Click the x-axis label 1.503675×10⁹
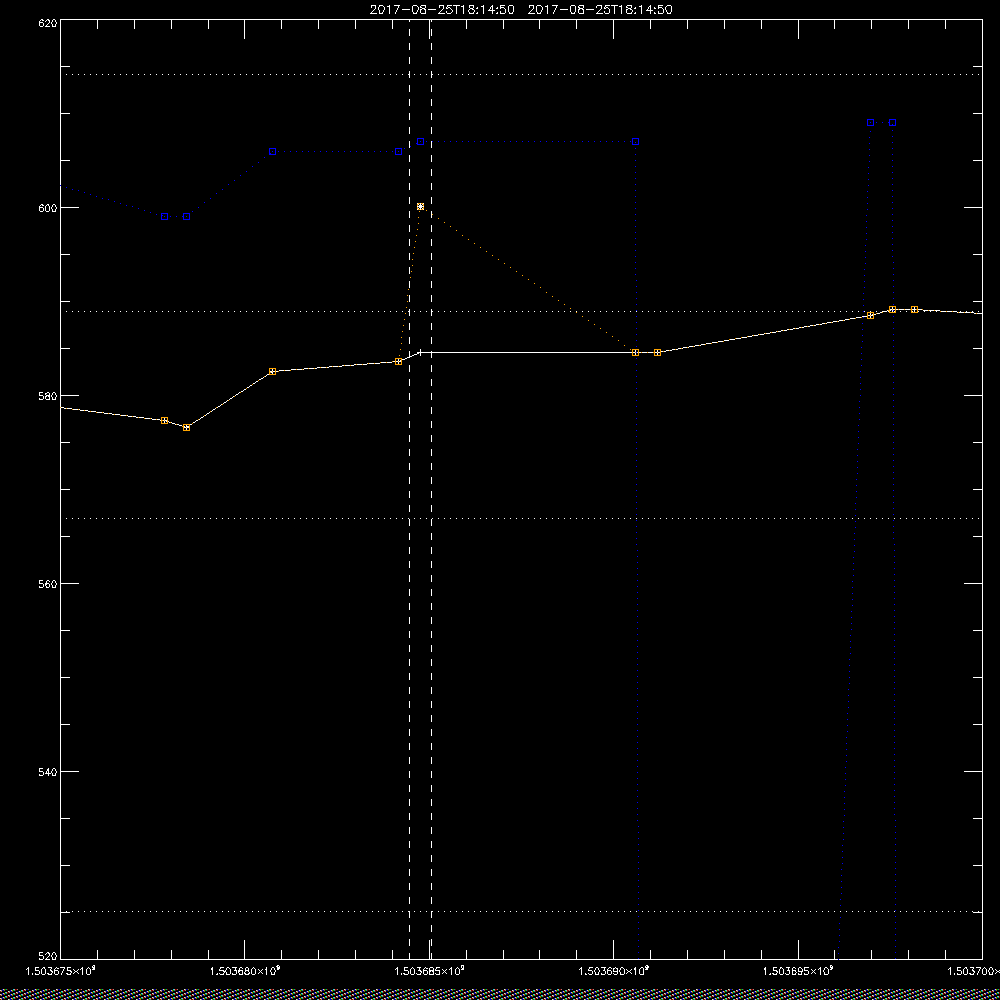1000x1000 pixels. 60,971
